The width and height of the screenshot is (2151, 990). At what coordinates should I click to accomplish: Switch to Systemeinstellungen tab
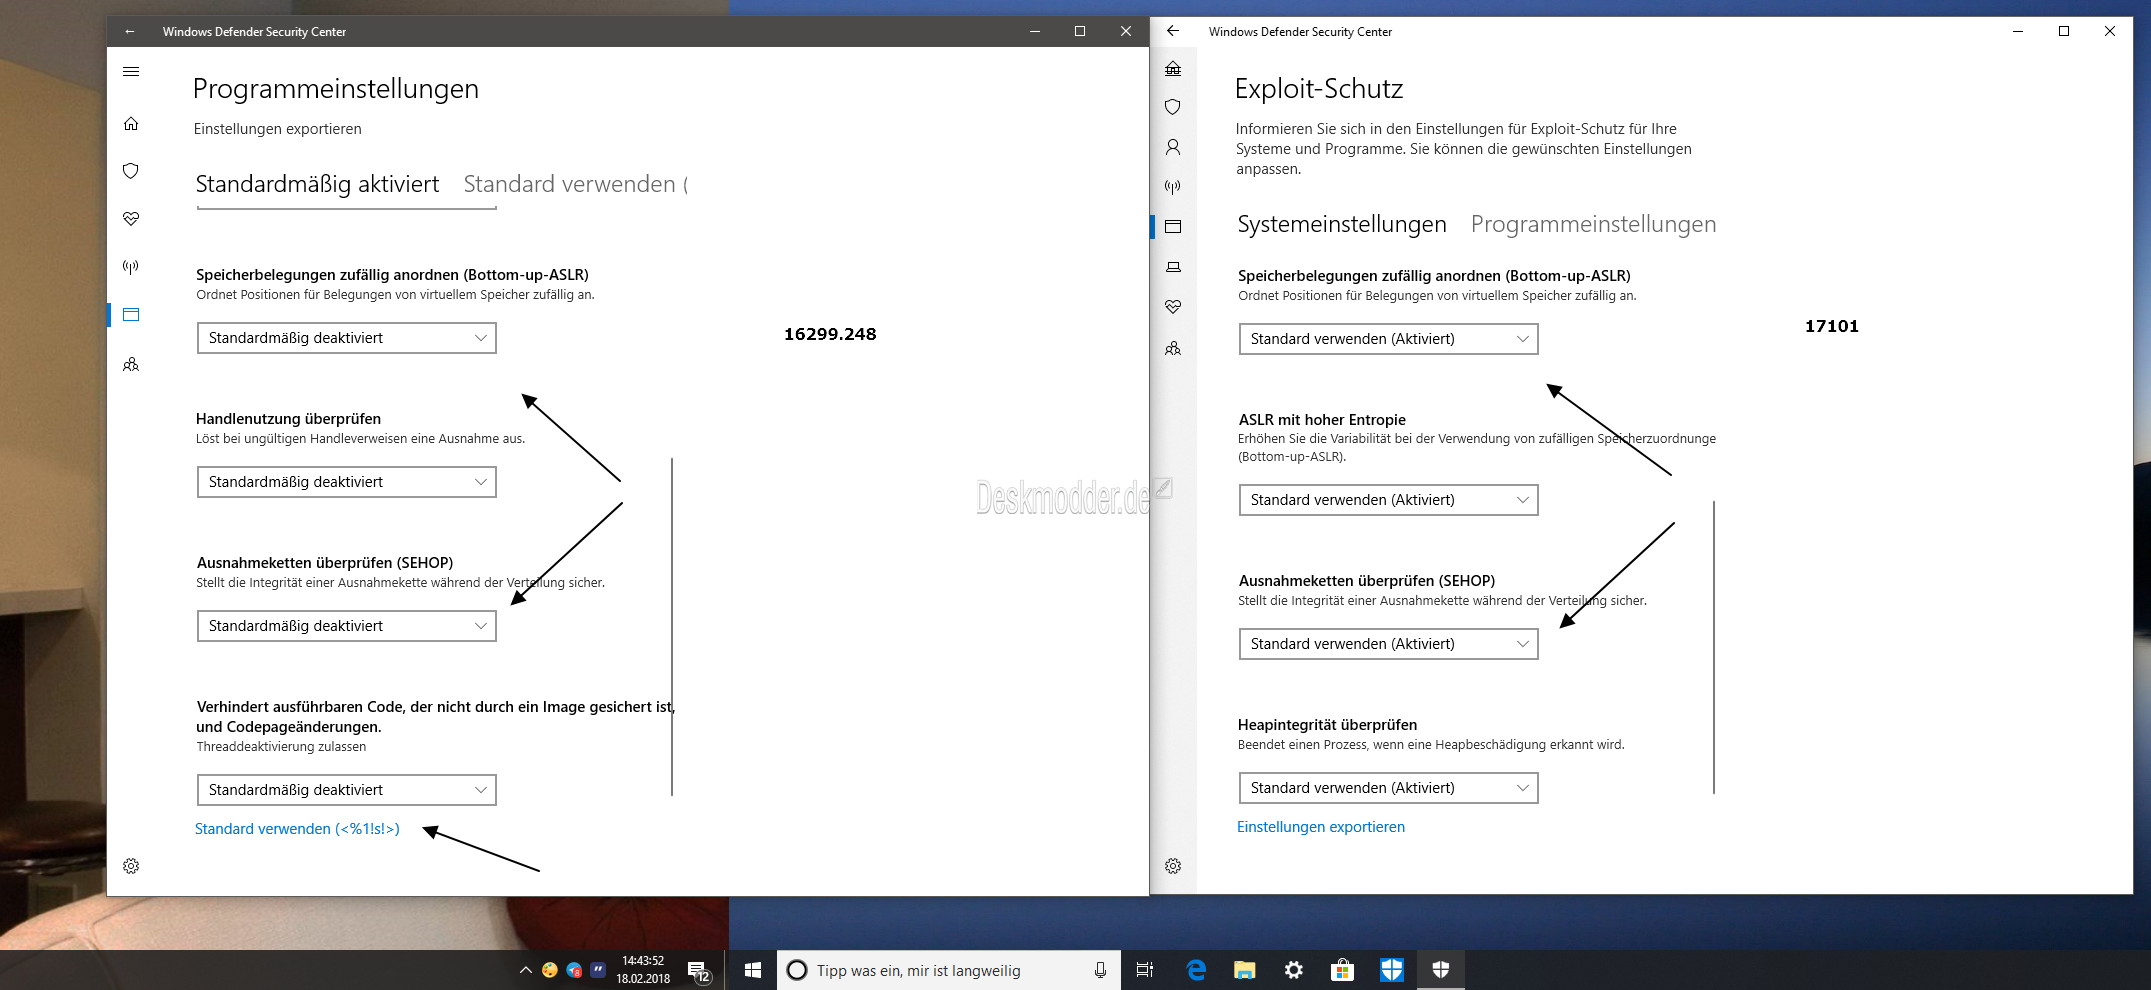[x=1342, y=224]
